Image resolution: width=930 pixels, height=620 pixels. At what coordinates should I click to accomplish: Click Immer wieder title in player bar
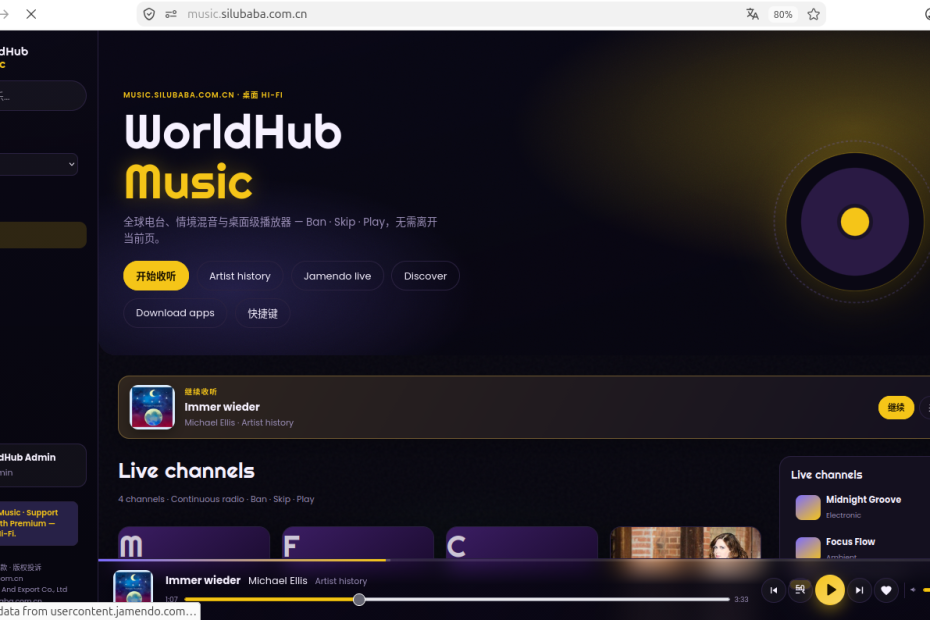click(x=203, y=580)
